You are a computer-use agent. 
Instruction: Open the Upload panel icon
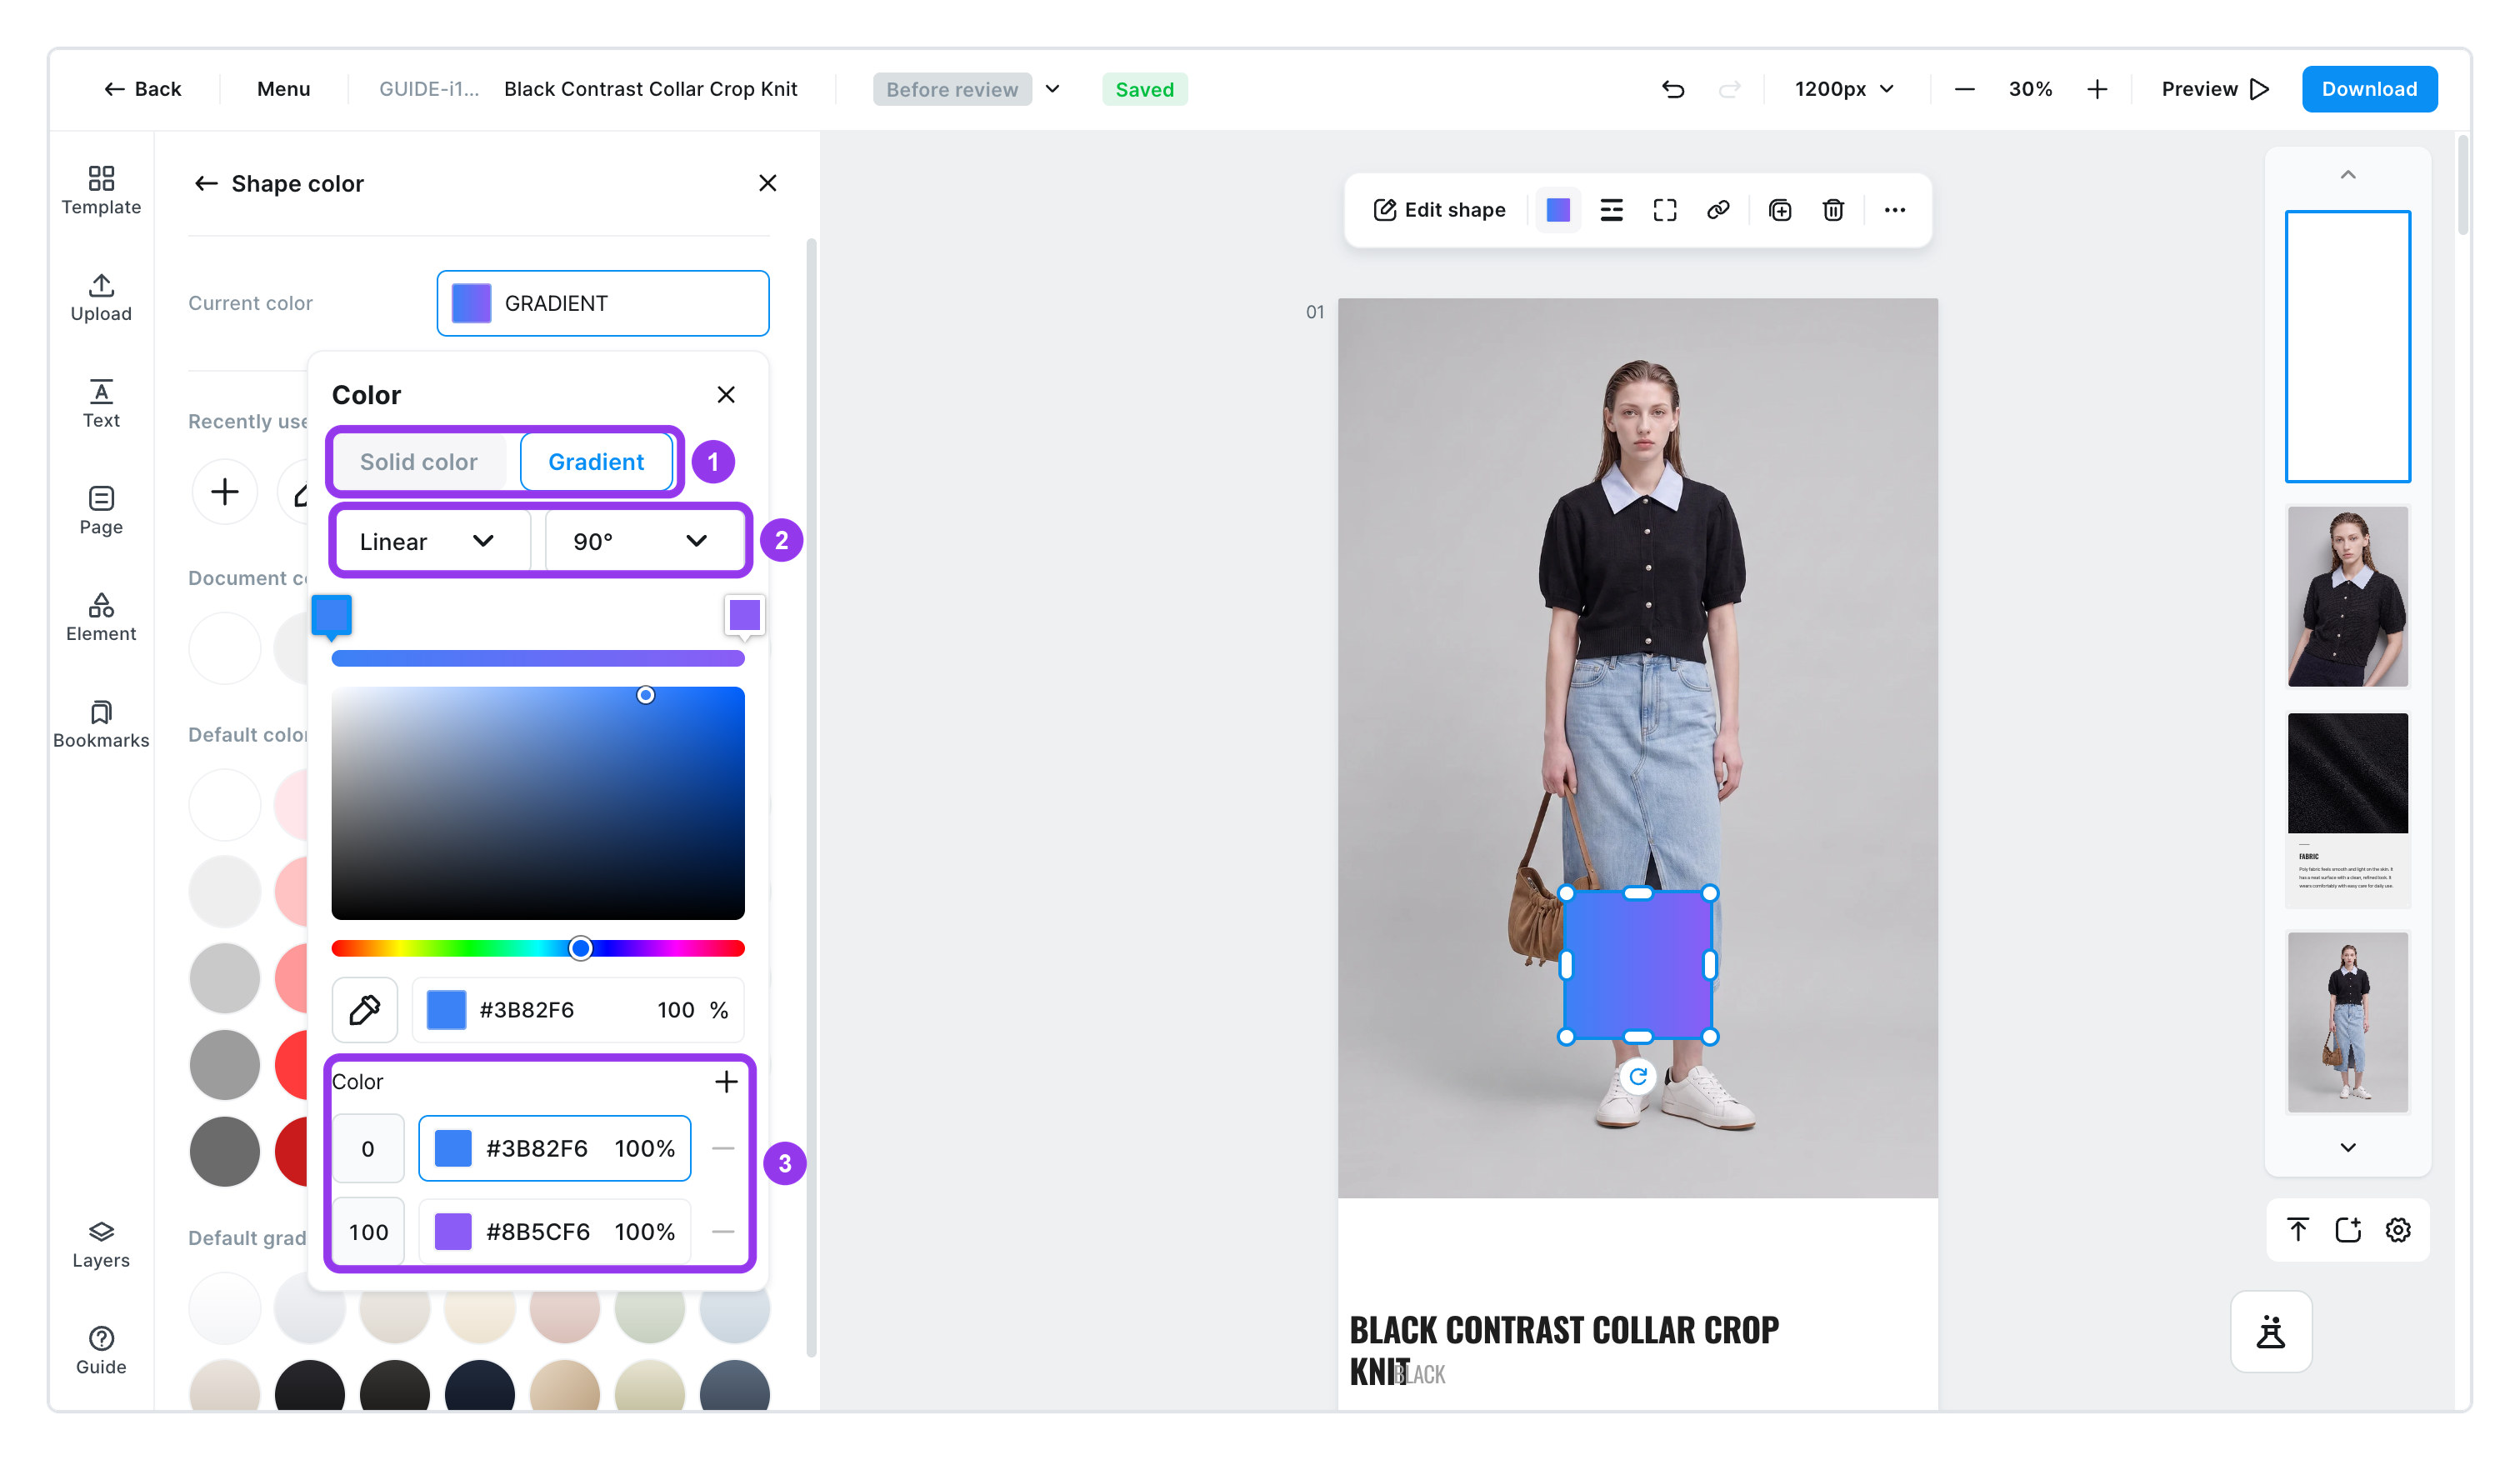pos(101,297)
